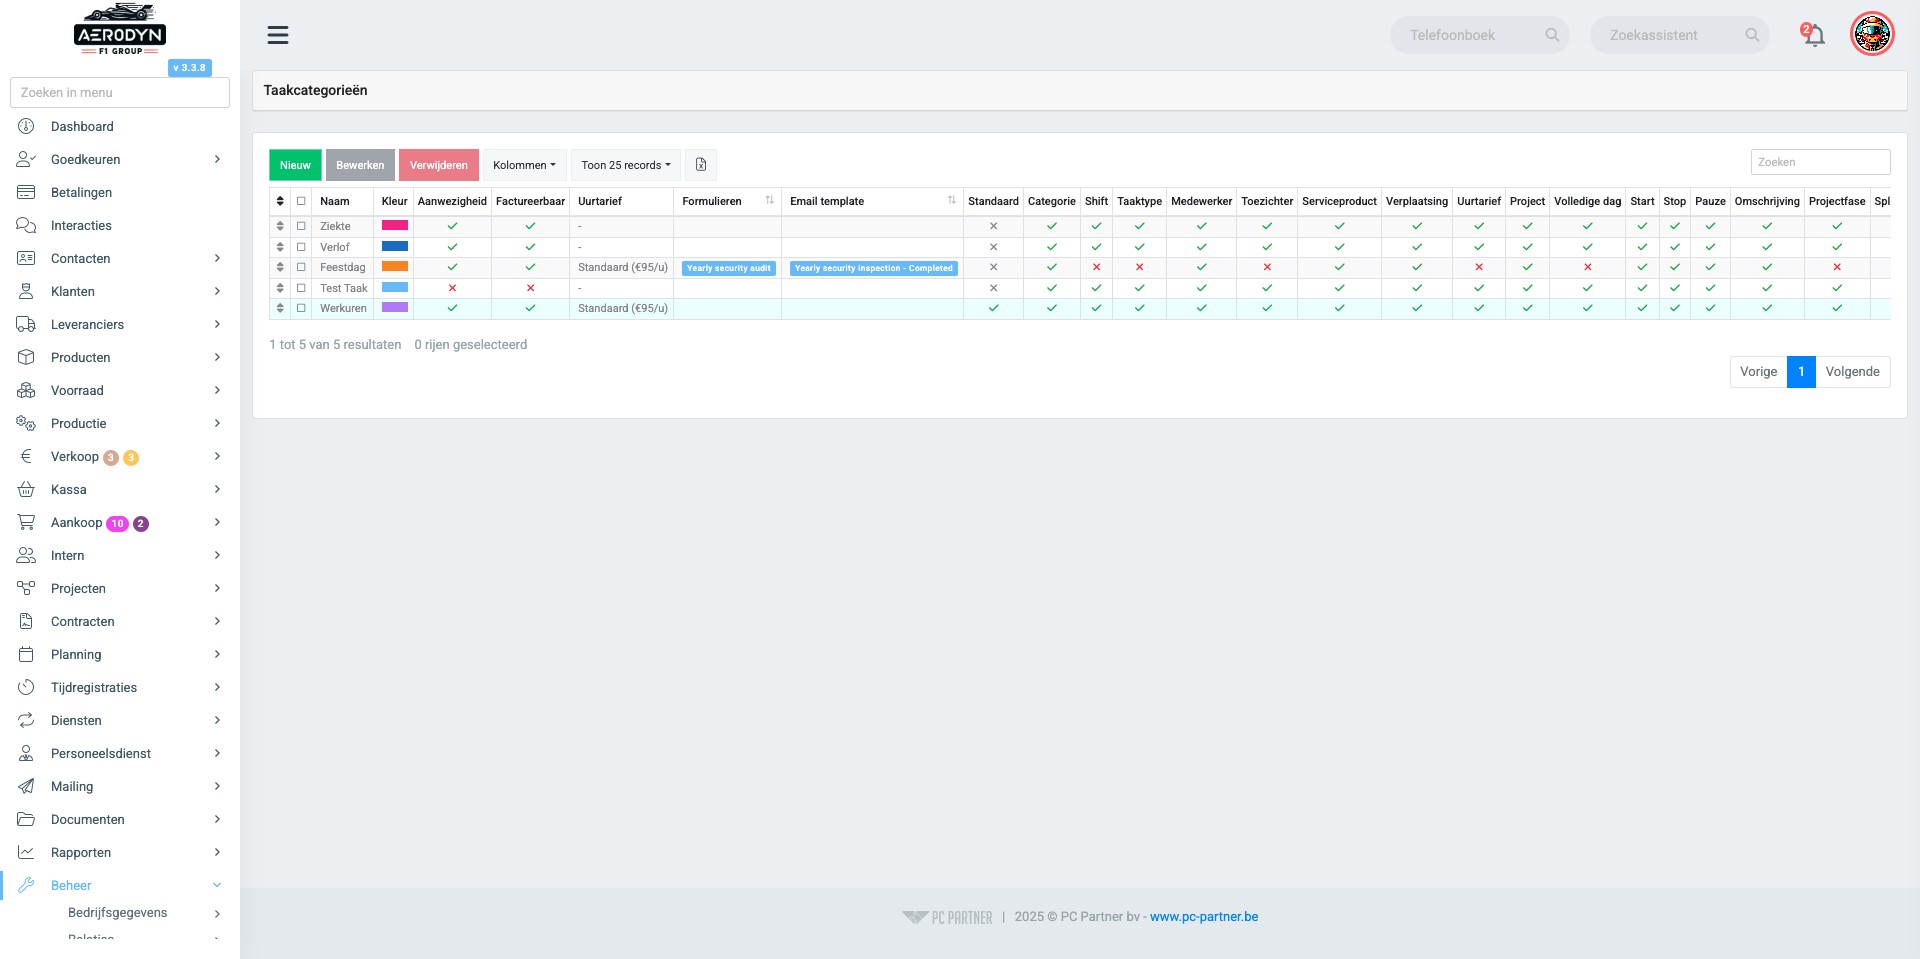The height and width of the screenshot is (959, 1920).
Task: Click the Interacties chat icon
Action: point(26,225)
